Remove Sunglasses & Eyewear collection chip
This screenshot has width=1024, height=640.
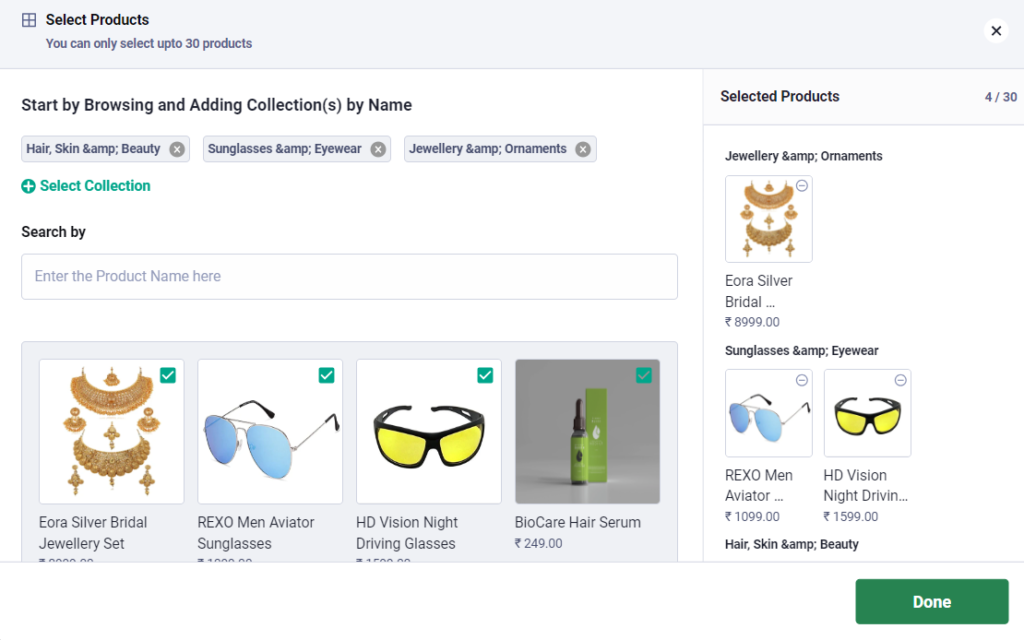(378, 149)
